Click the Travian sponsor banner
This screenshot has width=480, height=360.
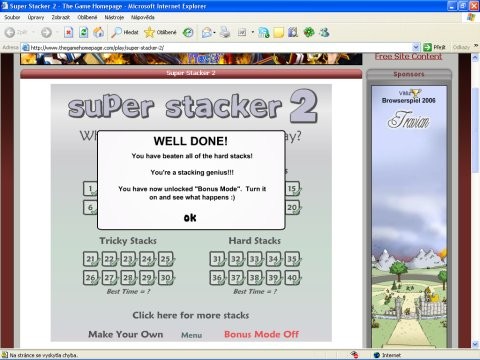pyautogui.click(x=409, y=217)
